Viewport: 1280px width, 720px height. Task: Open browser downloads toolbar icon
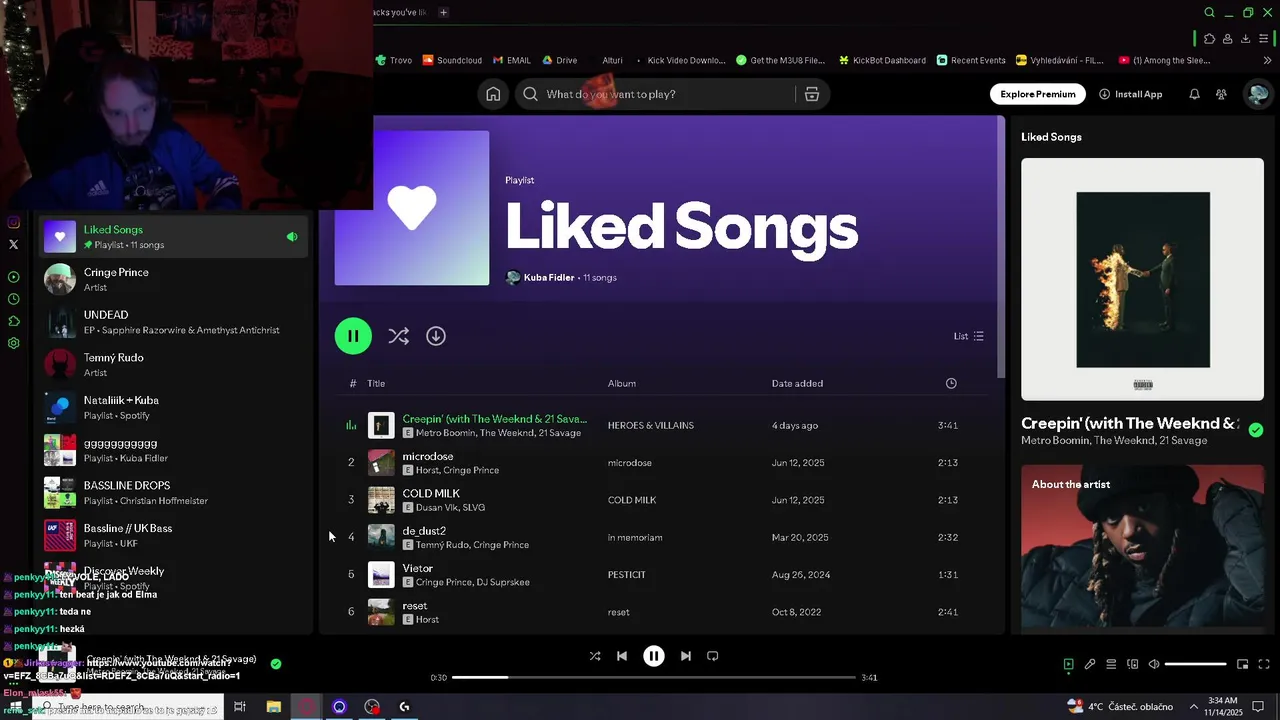coord(1245,39)
